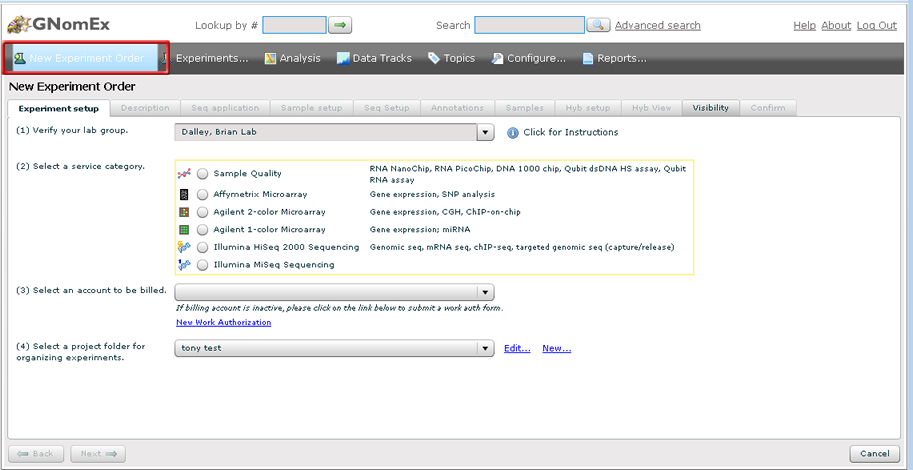Click the Configure tools icon
The width and height of the screenshot is (913, 470).
point(497,58)
